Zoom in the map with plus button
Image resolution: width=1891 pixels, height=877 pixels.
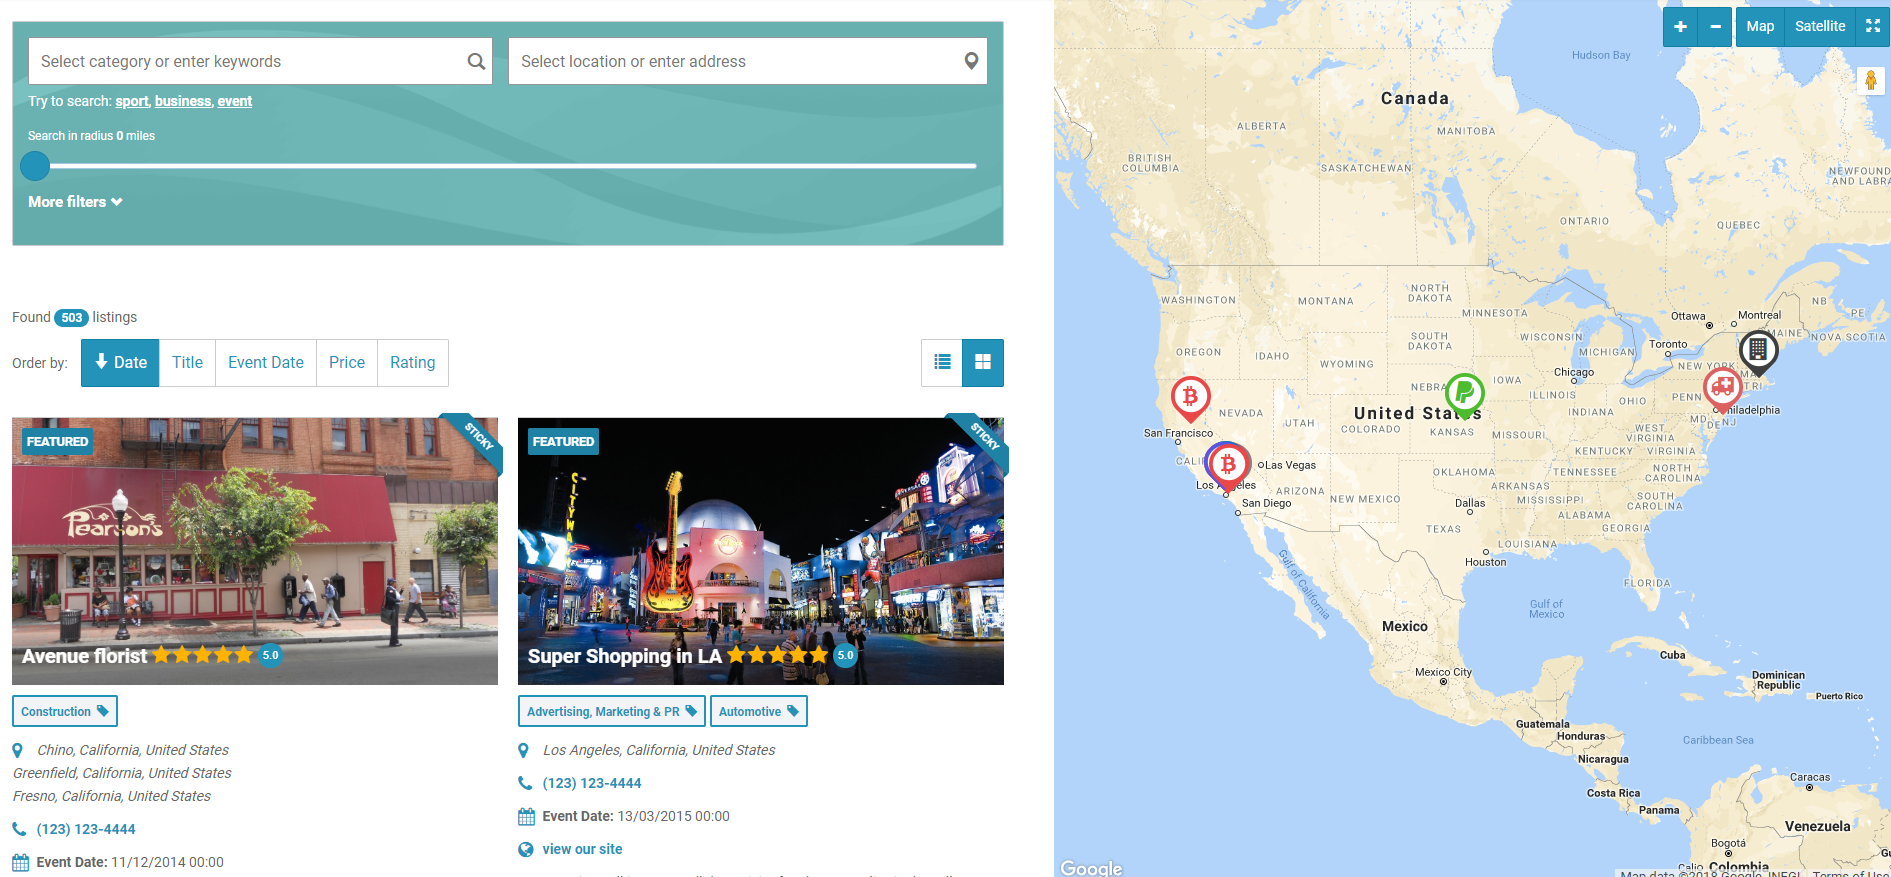click(x=1680, y=27)
